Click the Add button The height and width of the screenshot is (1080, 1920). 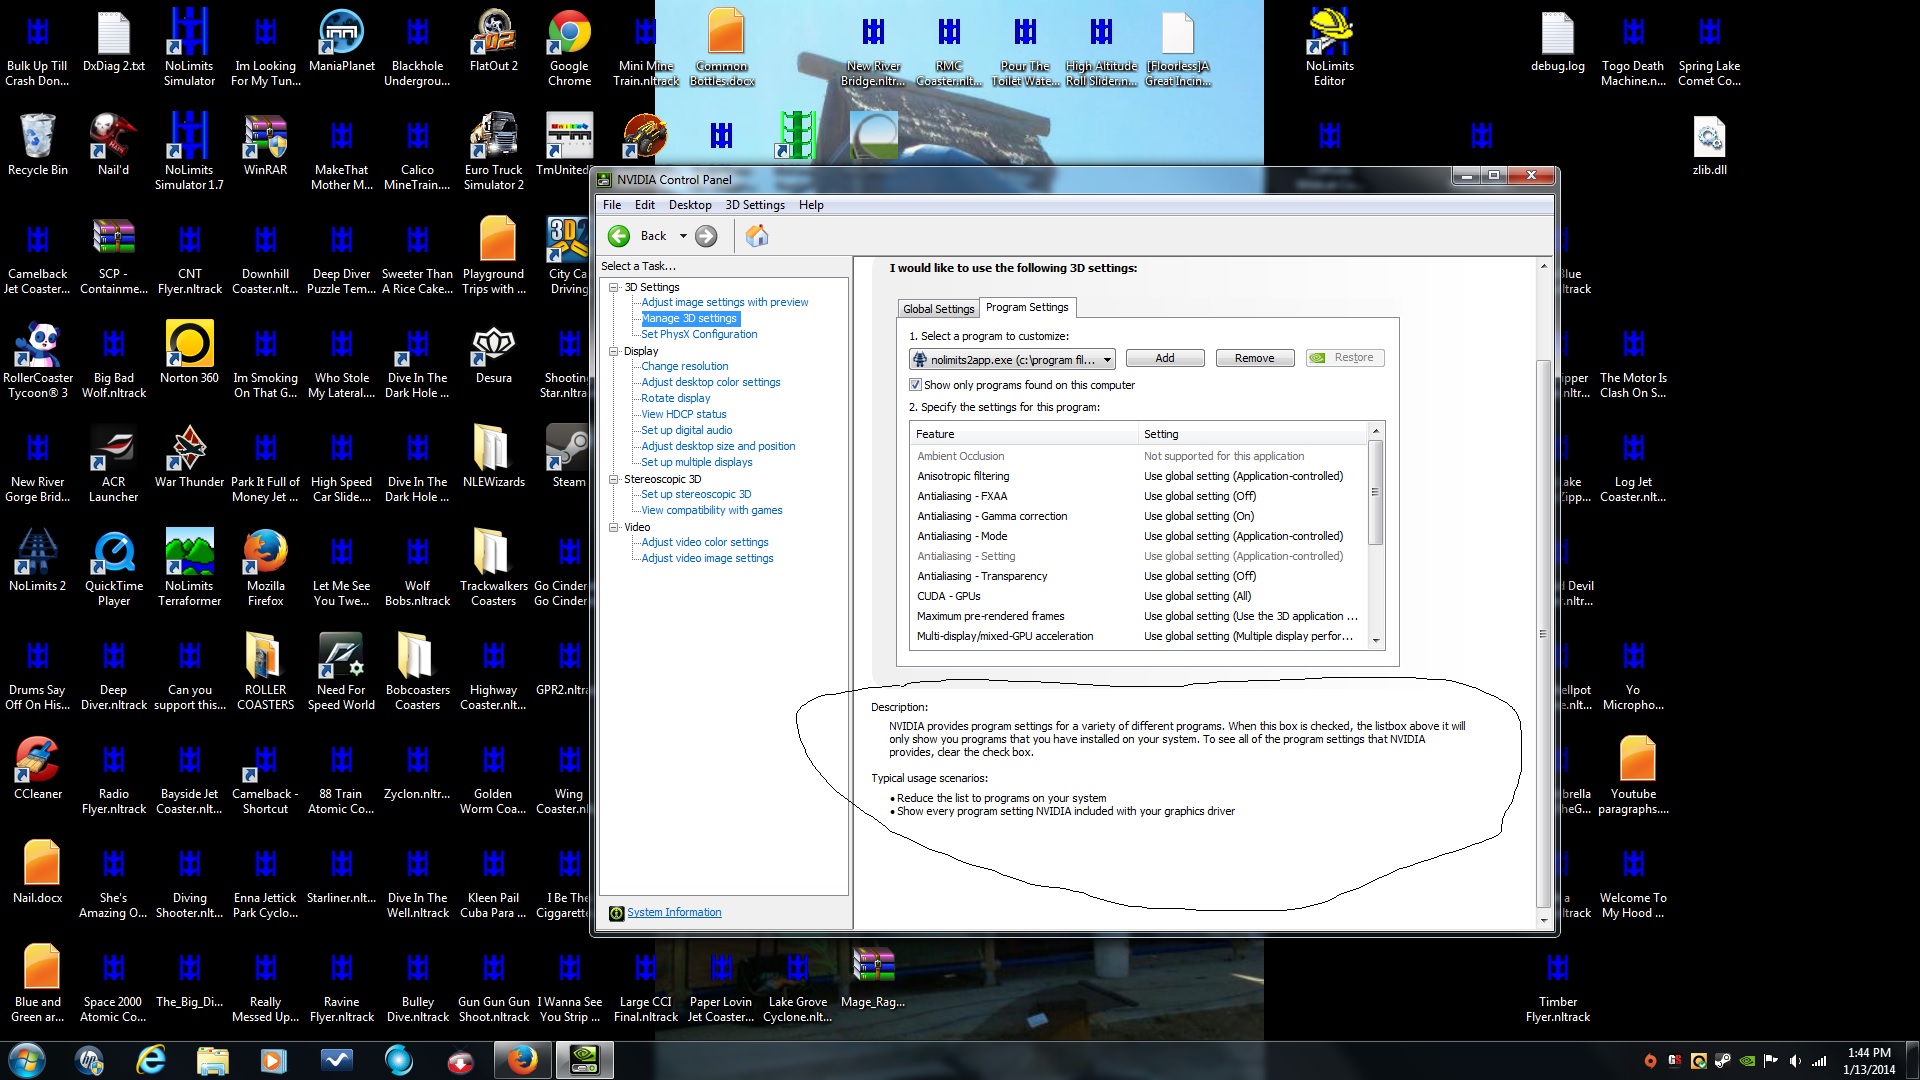click(x=1165, y=358)
